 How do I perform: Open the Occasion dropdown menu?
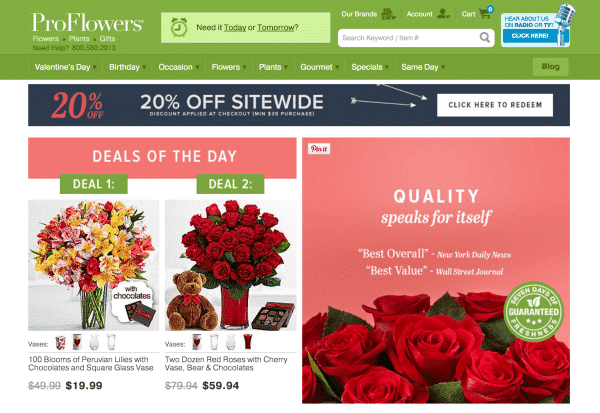click(x=179, y=67)
